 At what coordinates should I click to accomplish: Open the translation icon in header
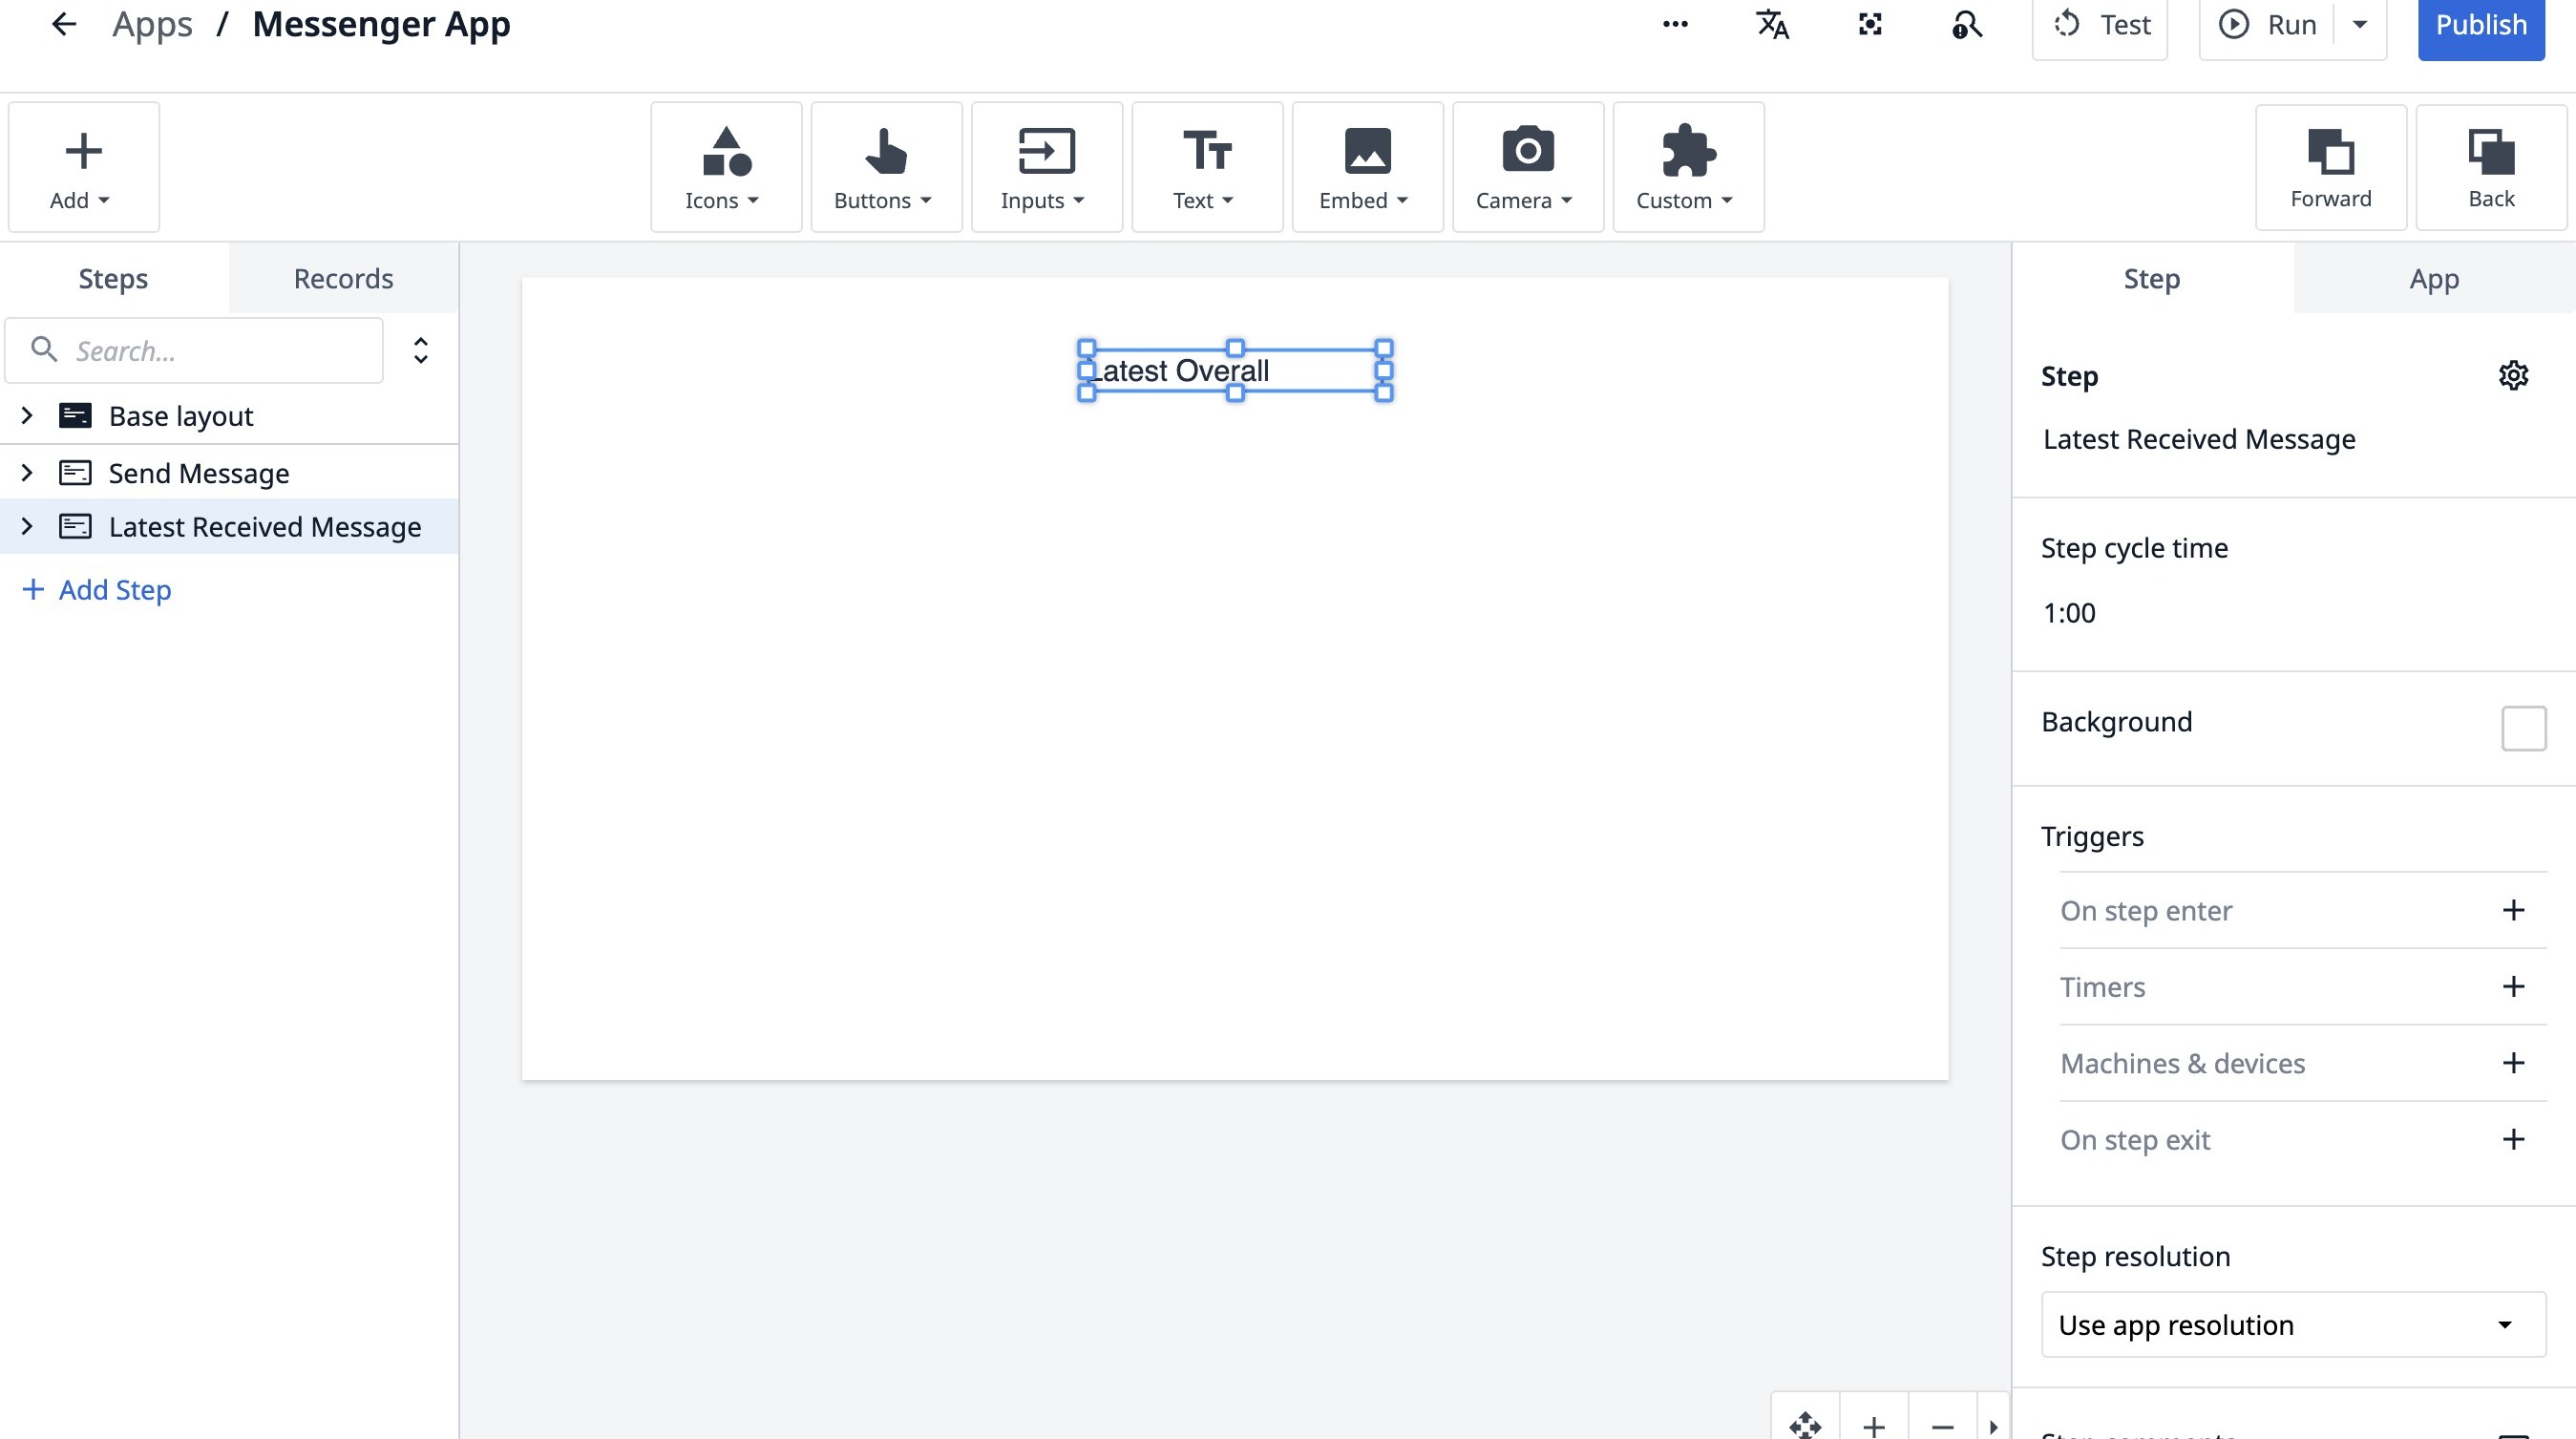(1772, 24)
